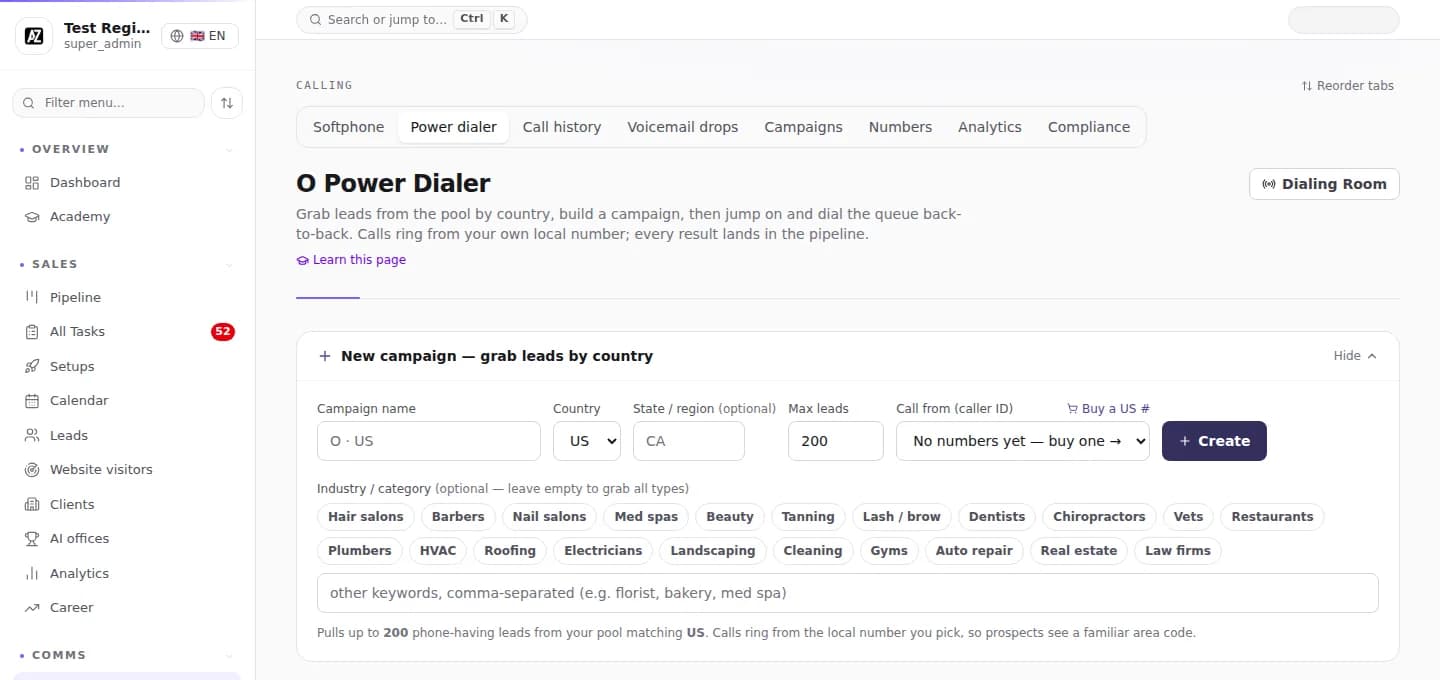The image size is (1440, 680).
Task: Click the State / region field
Action: (x=689, y=441)
